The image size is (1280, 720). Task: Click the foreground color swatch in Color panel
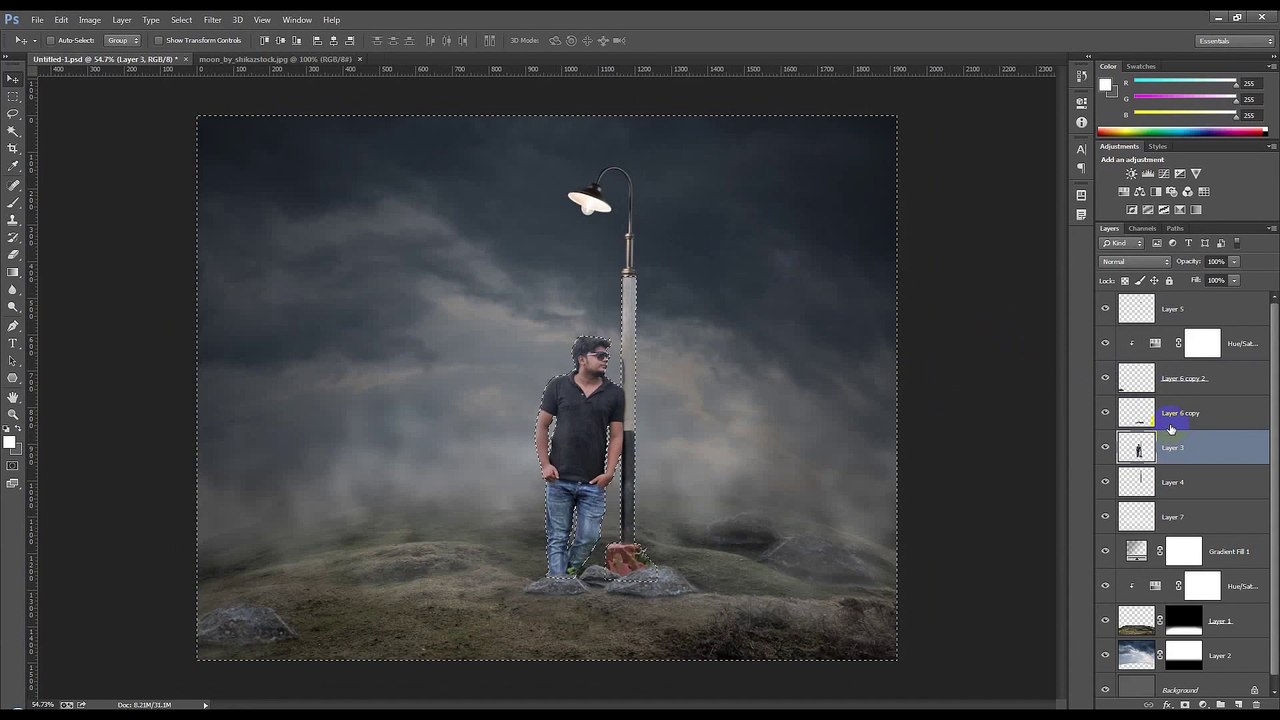click(1105, 85)
